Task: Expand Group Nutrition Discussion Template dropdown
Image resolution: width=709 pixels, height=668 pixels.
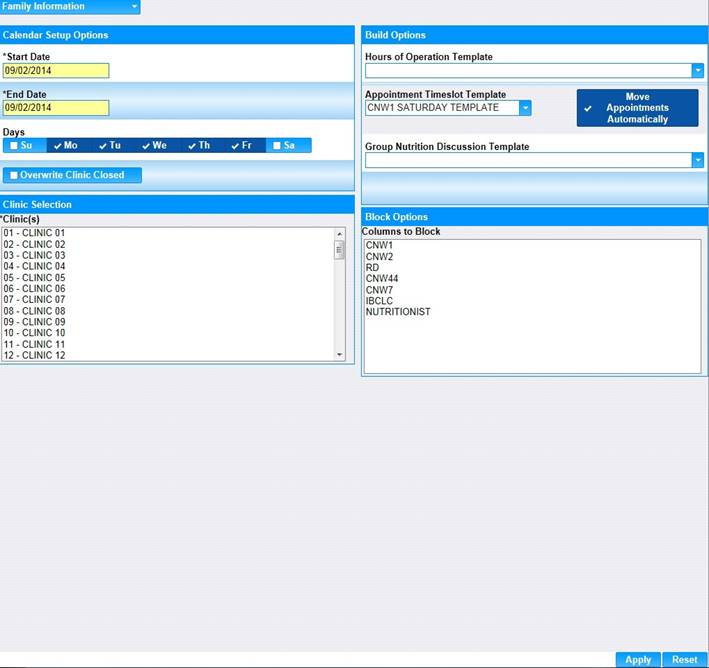Action: (x=697, y=160)
